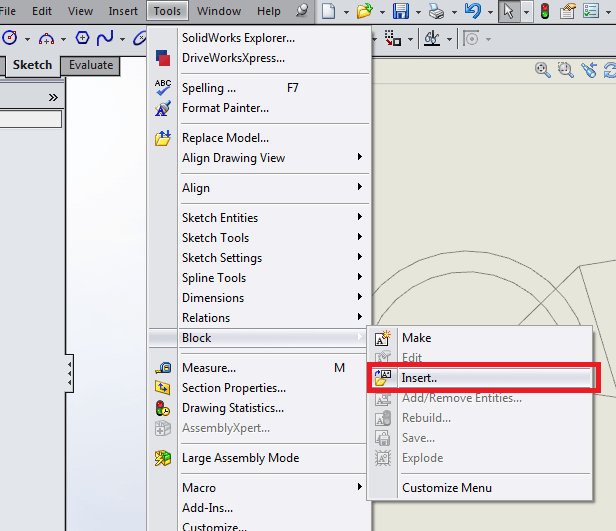
Task: Expand the Circle tool dropdown arrow
Action: click(27, 39)
